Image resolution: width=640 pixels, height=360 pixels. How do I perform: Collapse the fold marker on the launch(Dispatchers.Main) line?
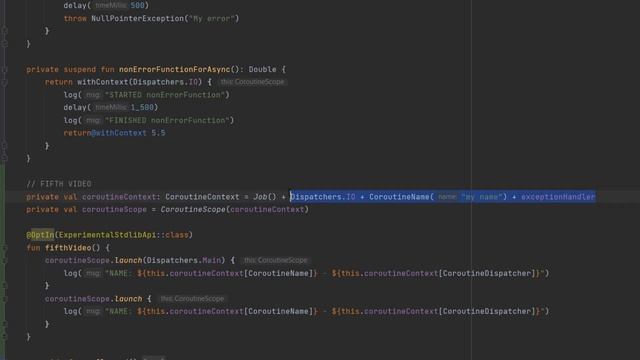pyautogui.click(x=4, y=260)
